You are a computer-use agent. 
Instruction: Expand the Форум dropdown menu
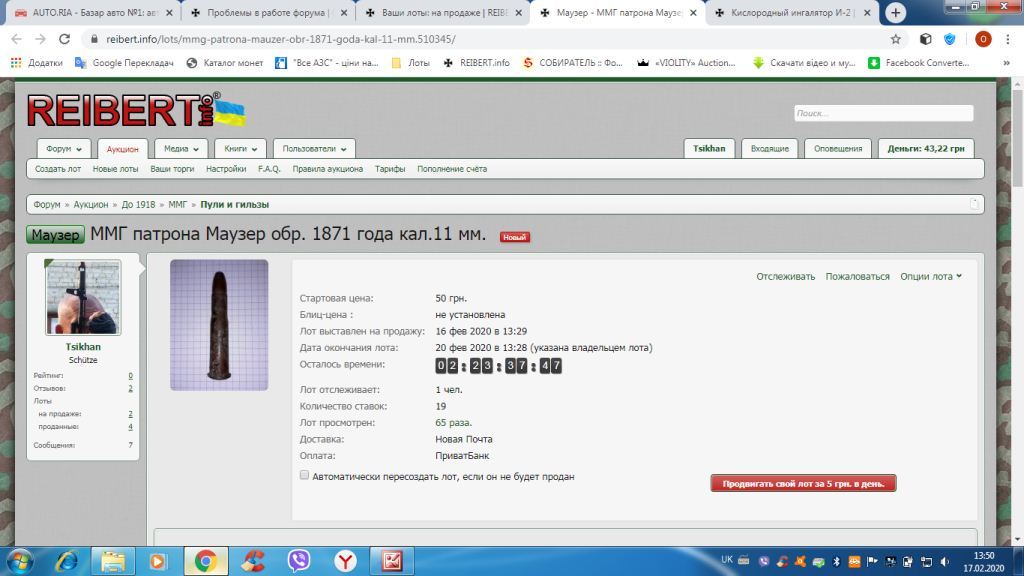click(x=64, y=149)
